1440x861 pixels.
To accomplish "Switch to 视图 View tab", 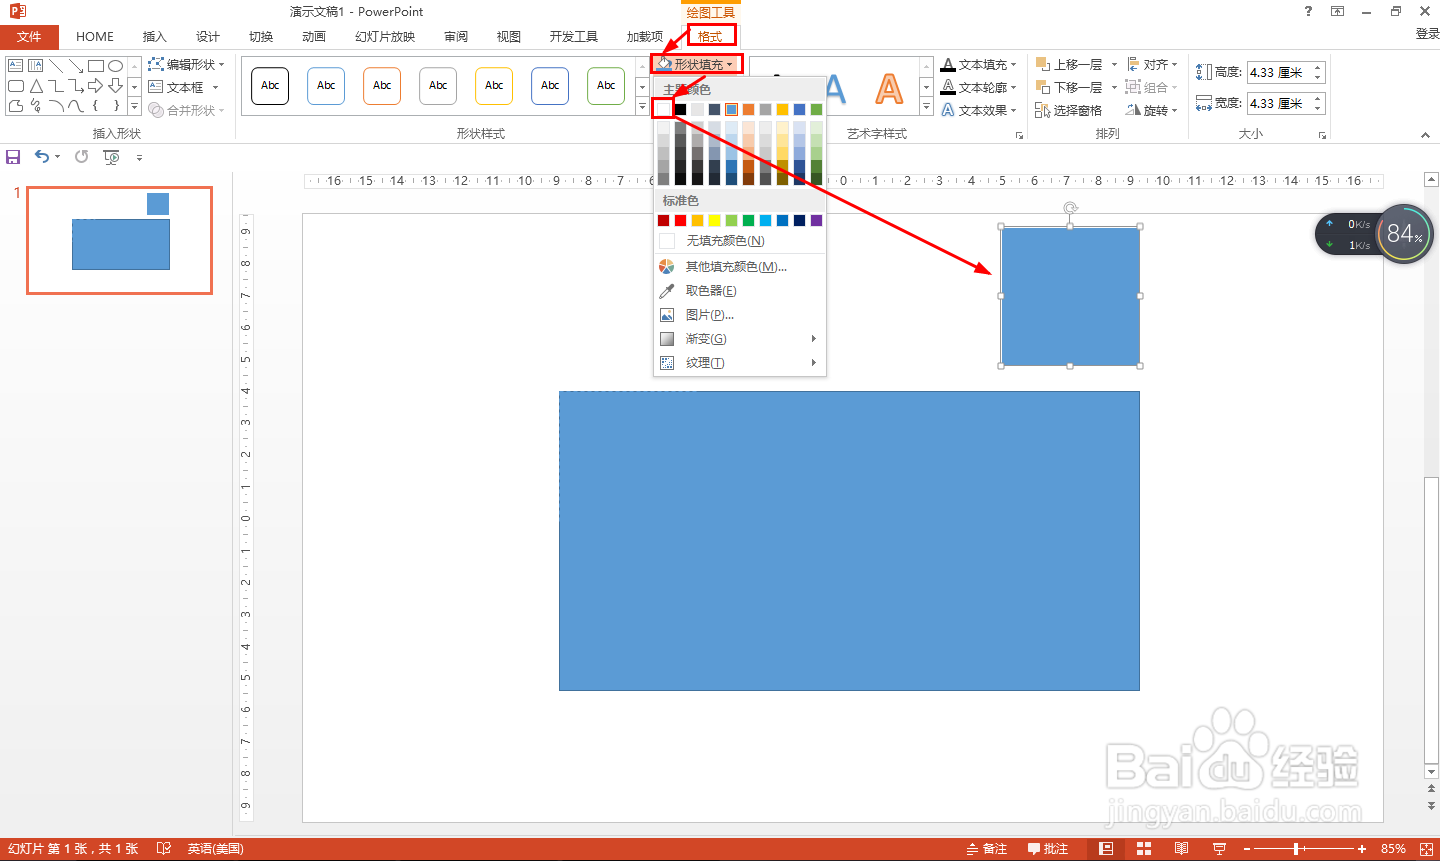I will pyautogui.click(x=509, y=37).
